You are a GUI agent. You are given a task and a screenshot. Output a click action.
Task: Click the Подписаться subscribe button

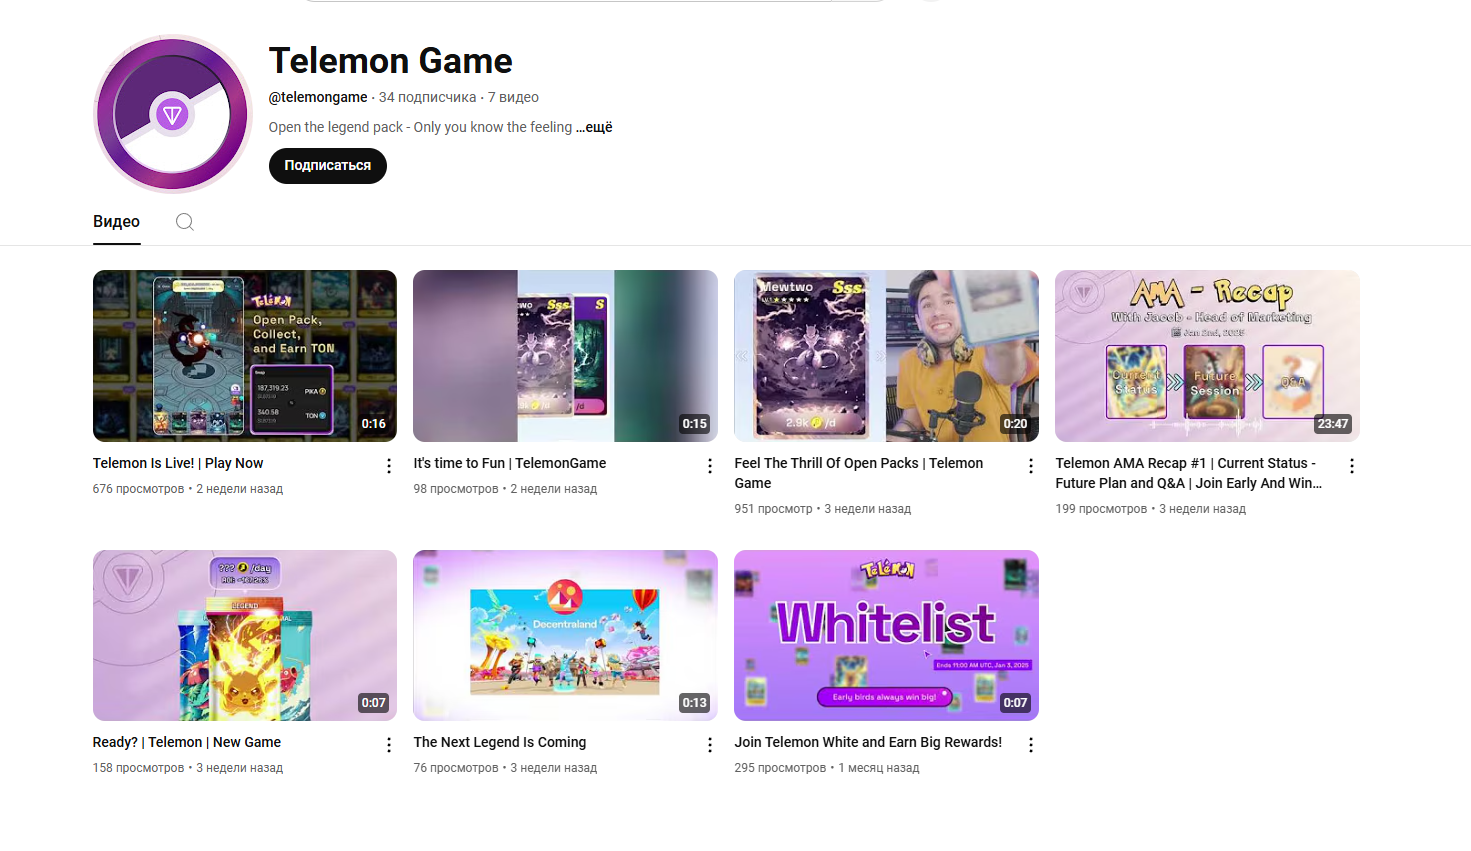pyautogui.click(x=328, y=166)
